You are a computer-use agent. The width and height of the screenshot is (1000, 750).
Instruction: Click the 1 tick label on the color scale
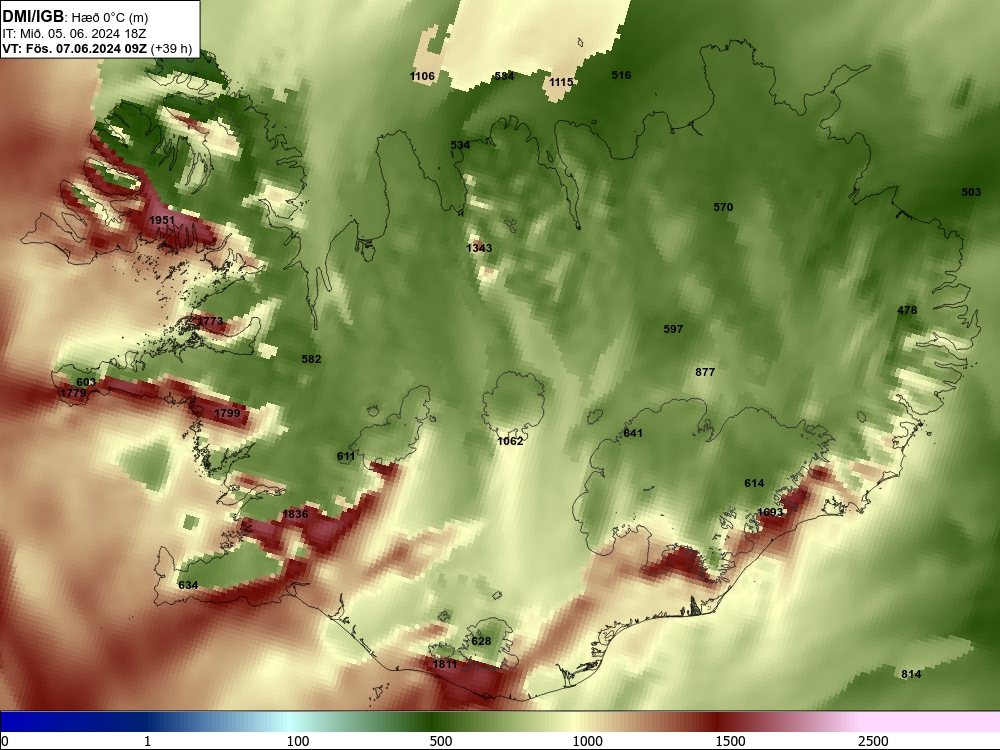147,741
